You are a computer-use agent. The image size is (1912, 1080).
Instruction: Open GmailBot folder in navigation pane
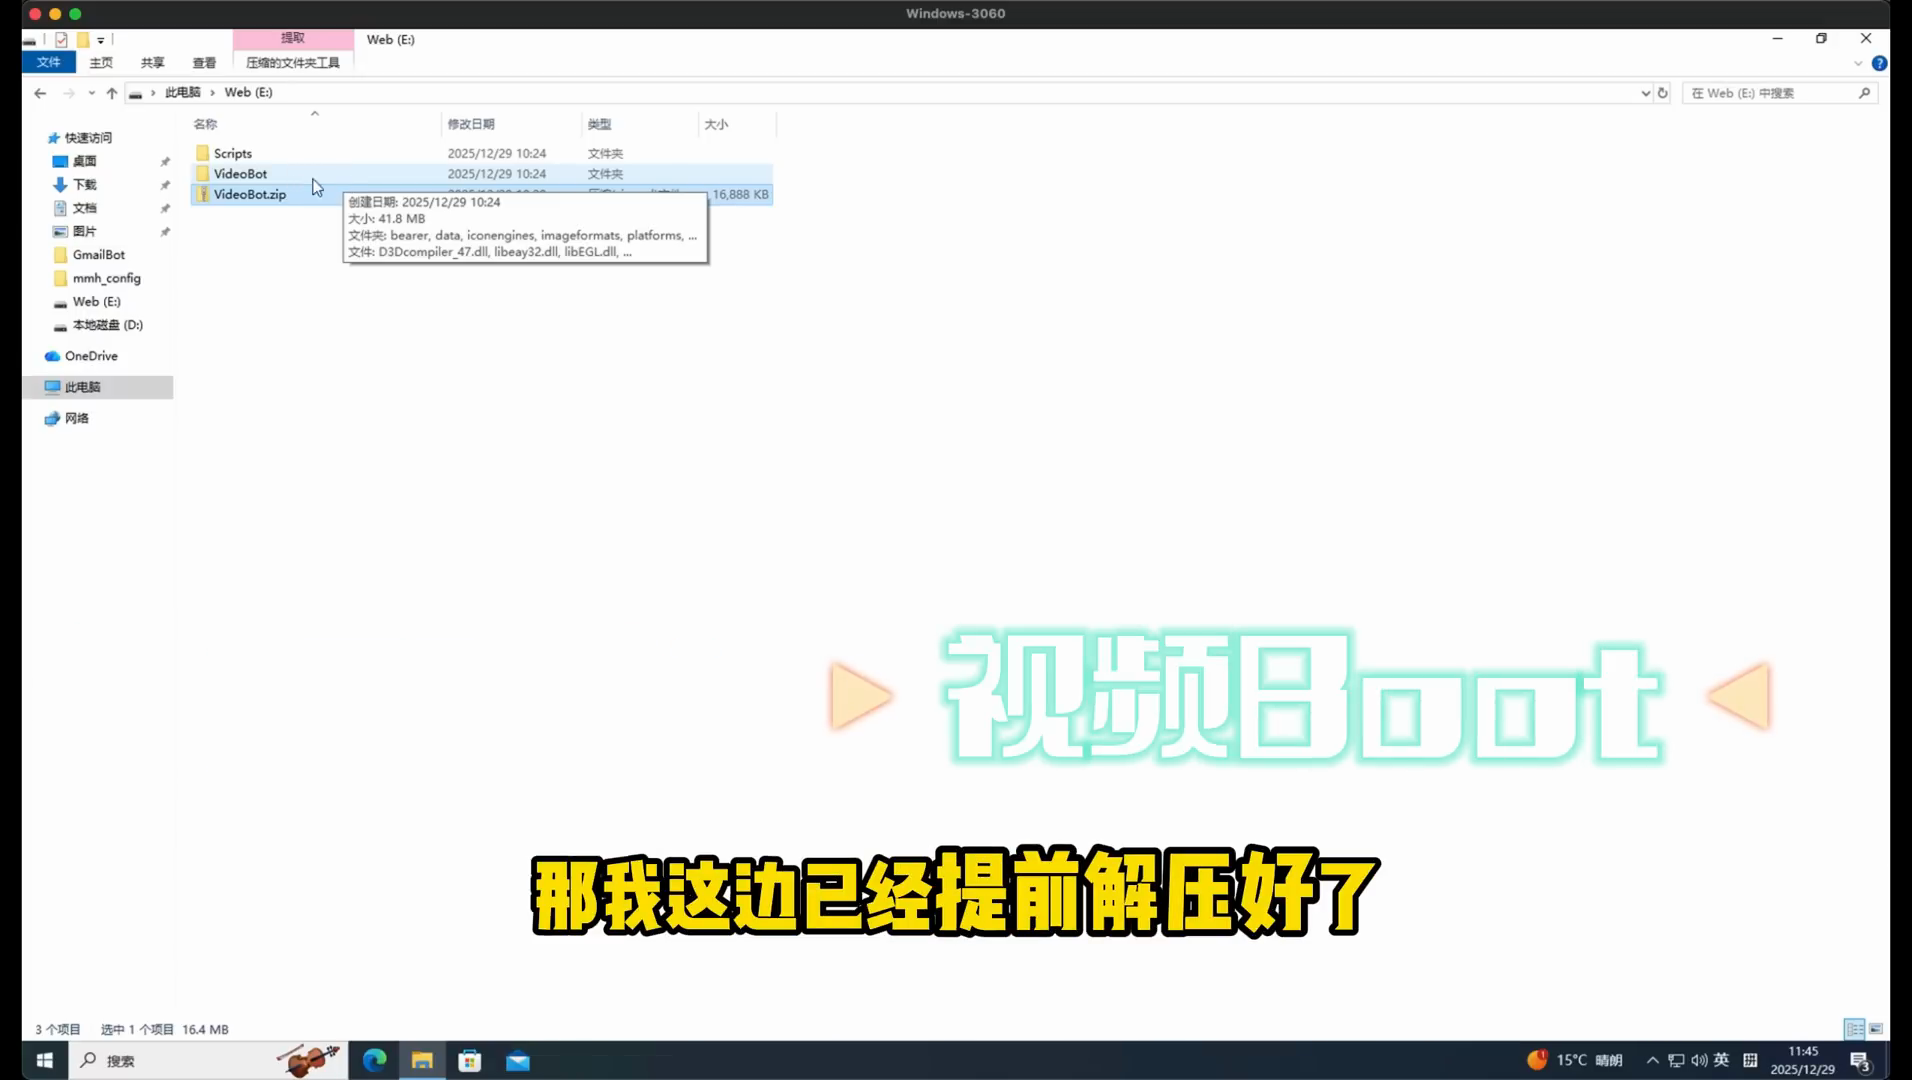pyautogui.click(x=98, y=255)
